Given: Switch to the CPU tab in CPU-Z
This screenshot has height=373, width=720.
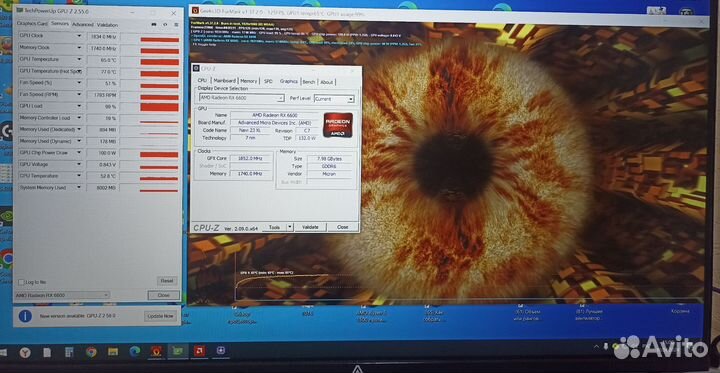Looking at the screenshot, I should [202, 80].
